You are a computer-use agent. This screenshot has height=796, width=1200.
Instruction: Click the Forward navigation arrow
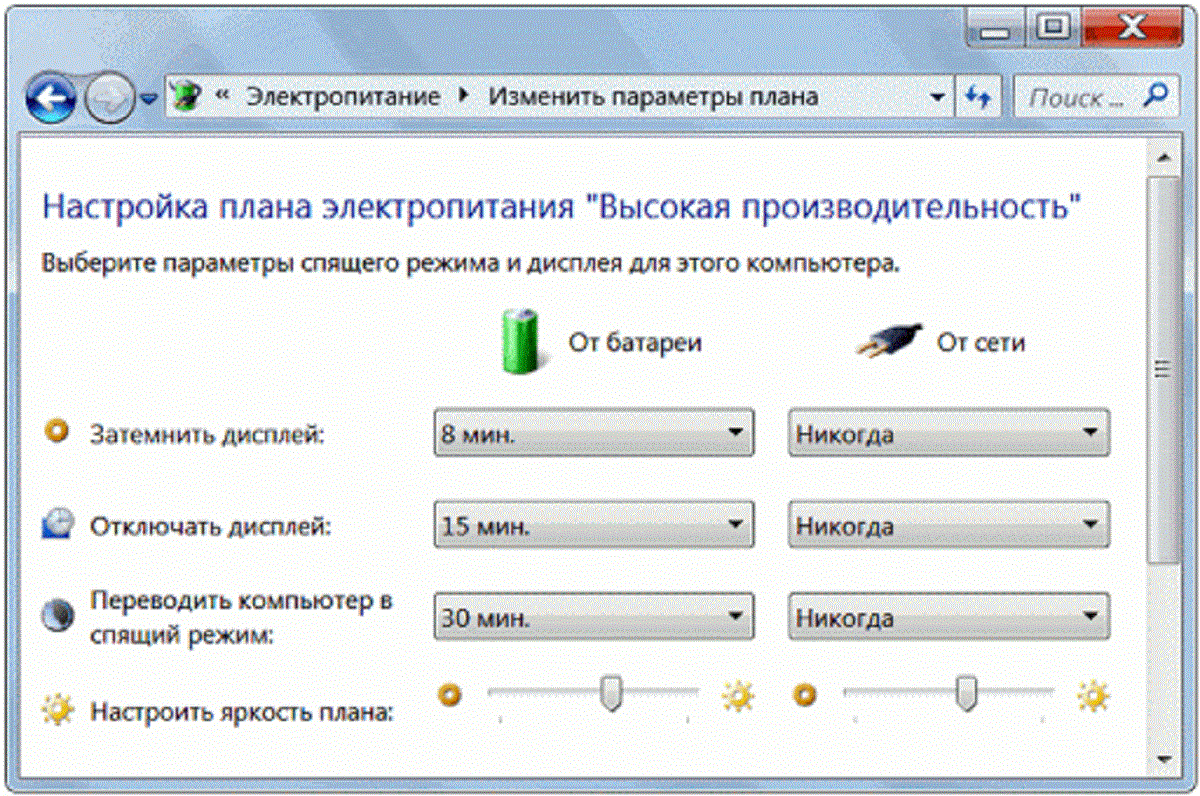(108, 98)
